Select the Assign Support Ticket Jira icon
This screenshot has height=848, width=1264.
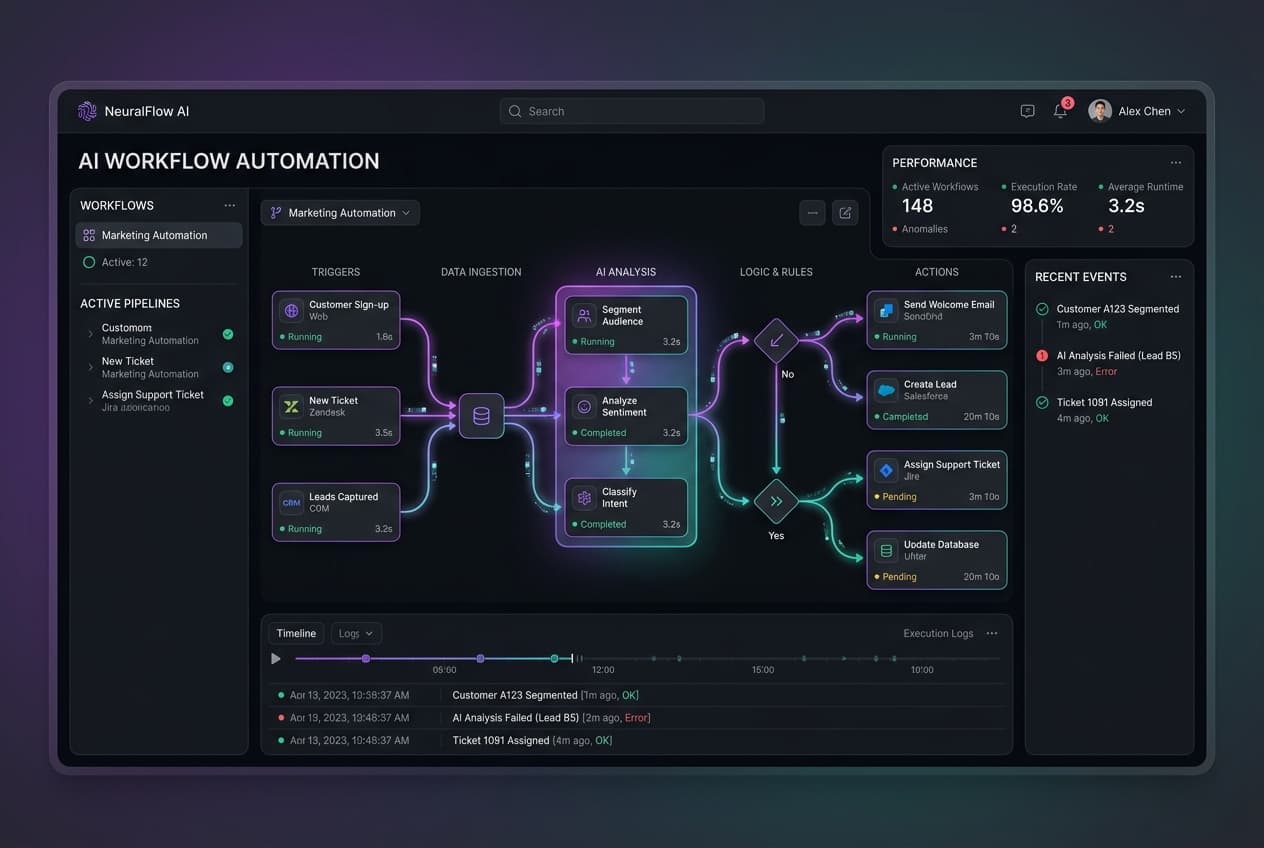885,470
